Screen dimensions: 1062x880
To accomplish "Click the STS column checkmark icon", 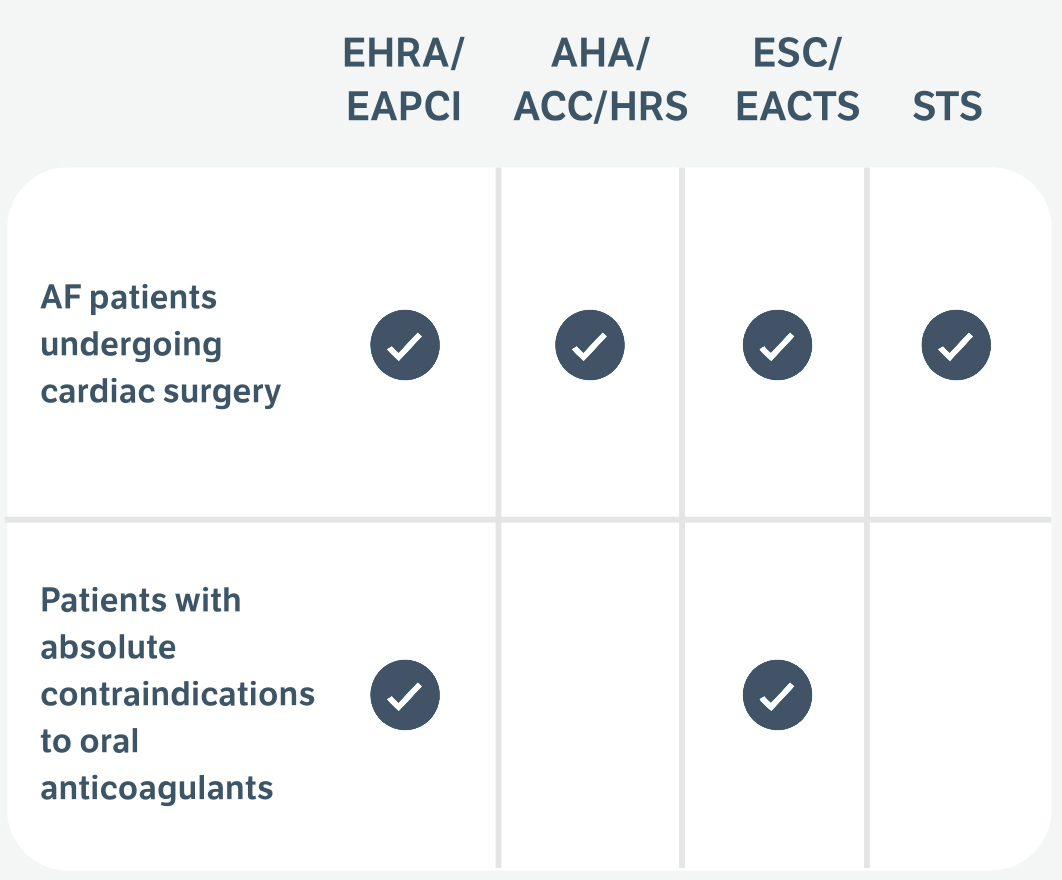I will 956,345.
